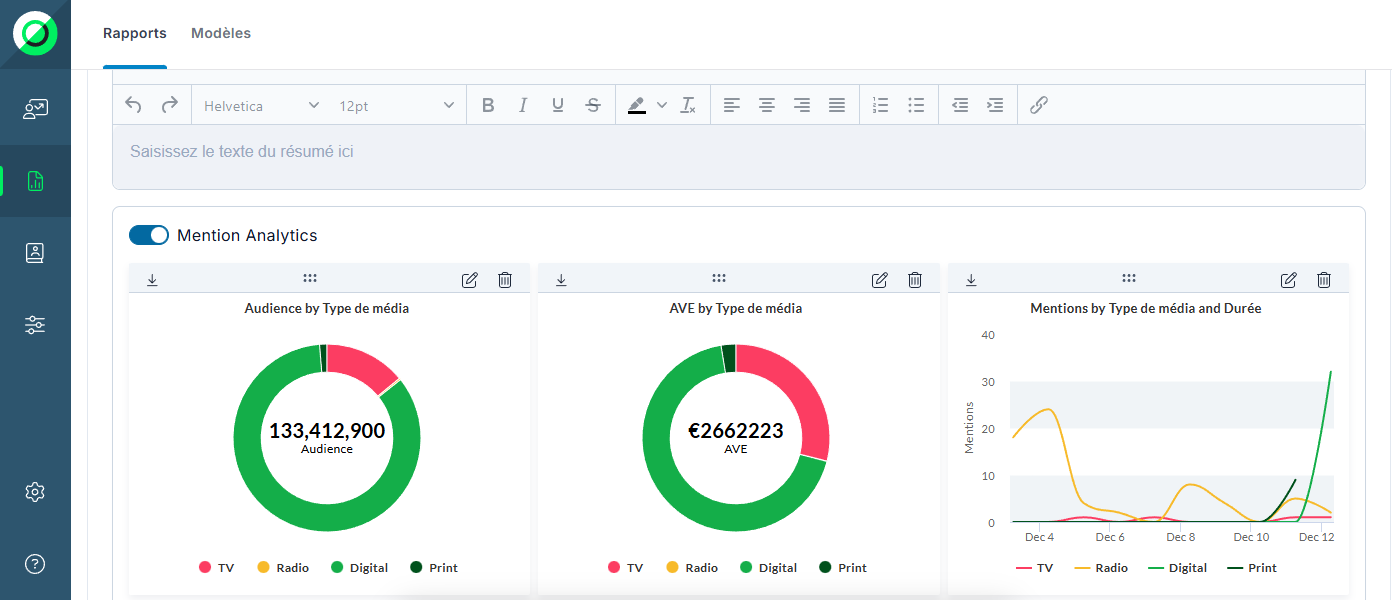This screenshot has height=600, width=1392.
Task: Switch to the Modèles tab
Action: (x=220, y=32)
